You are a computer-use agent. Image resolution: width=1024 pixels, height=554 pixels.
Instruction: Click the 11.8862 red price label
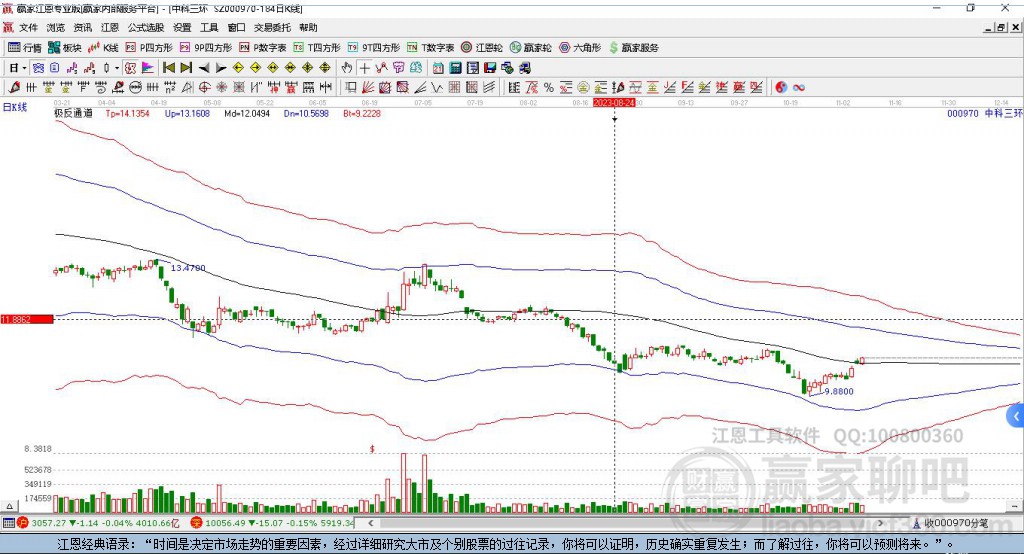pos(27,319)
